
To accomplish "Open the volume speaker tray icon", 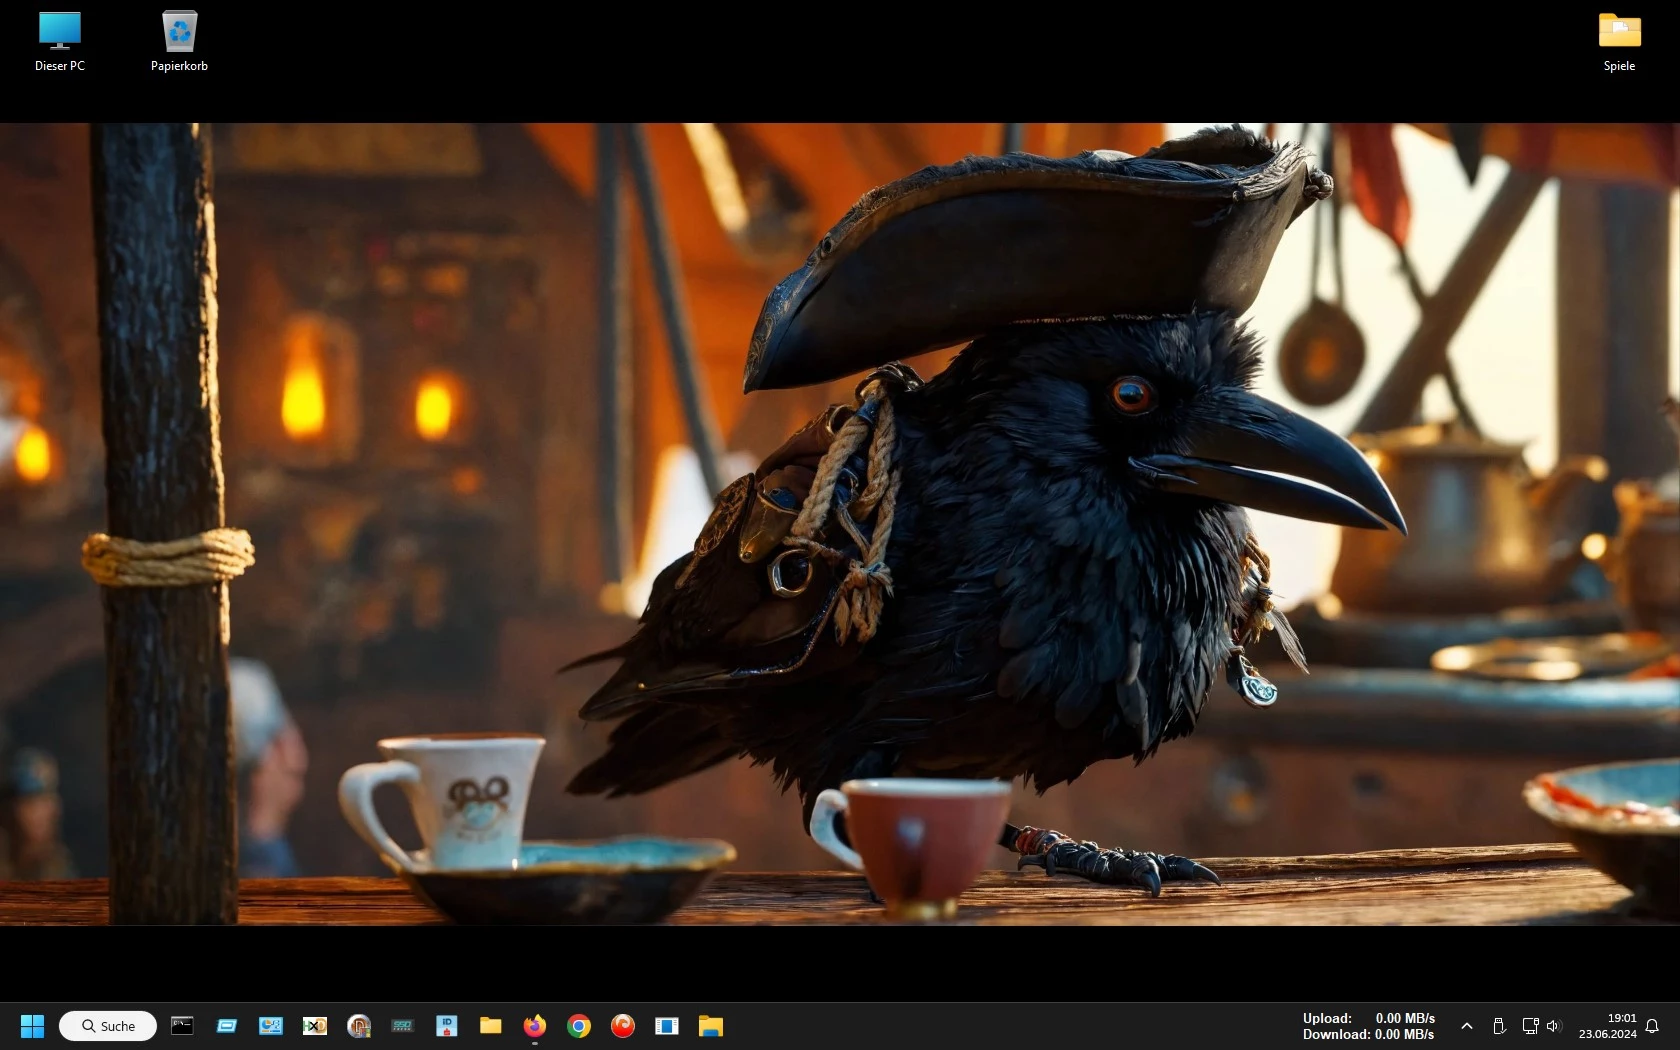I will (x=1553, y=1026).
